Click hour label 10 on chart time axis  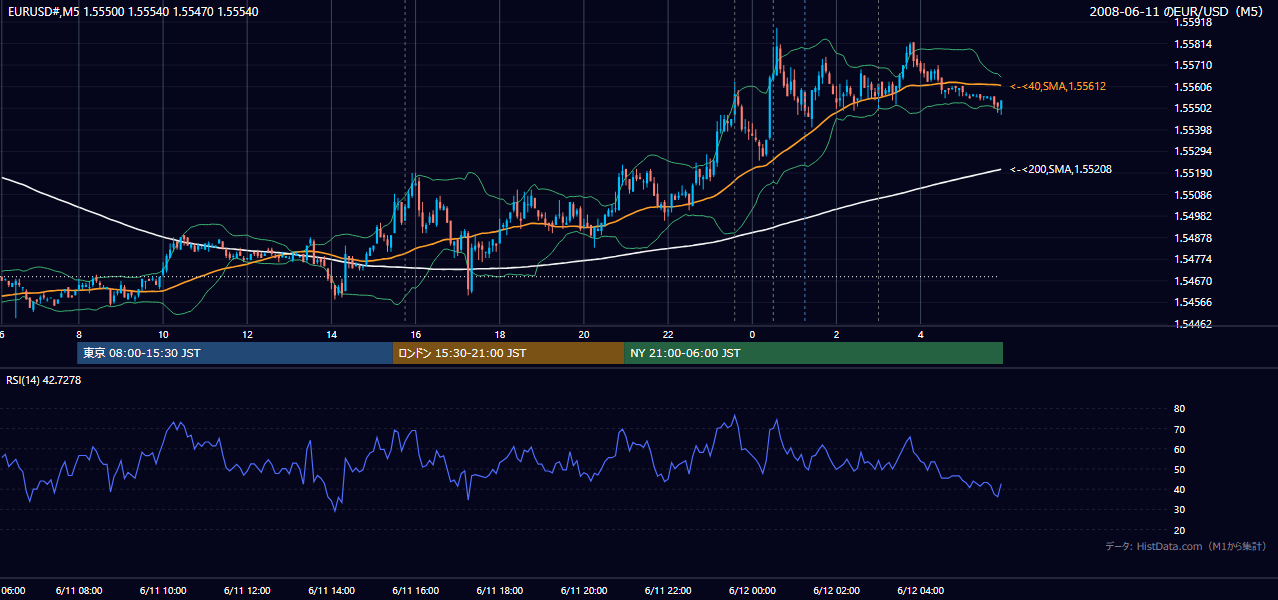tap(163, 335)
